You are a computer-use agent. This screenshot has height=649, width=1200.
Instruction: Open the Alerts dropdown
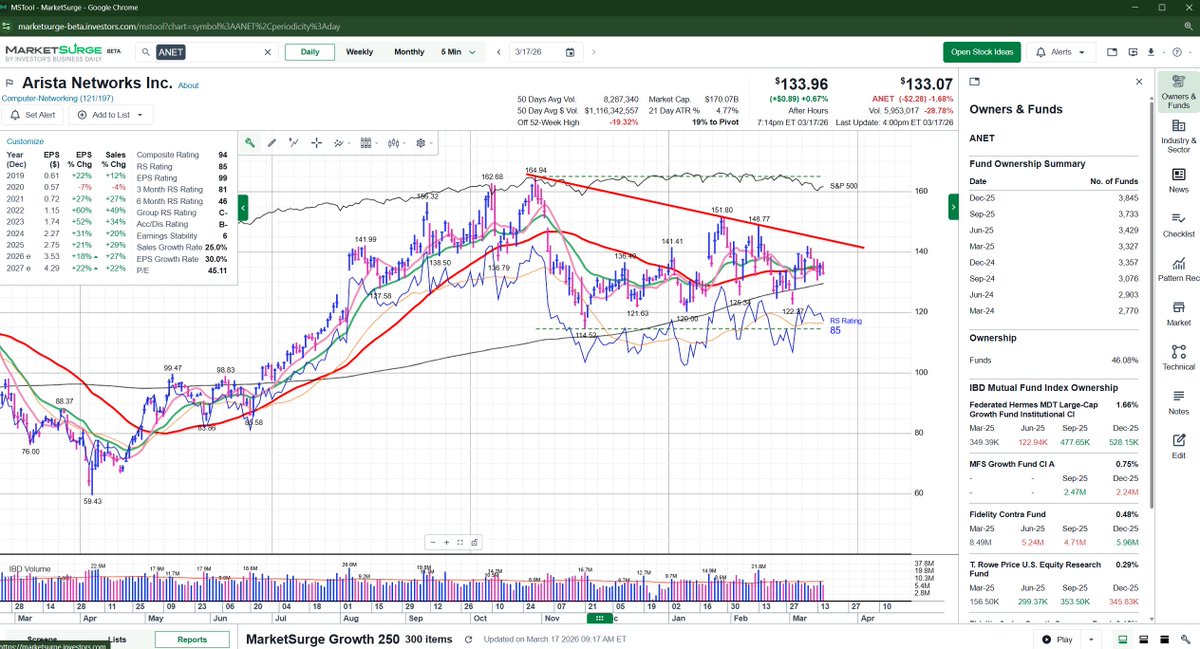(x=1063, y=52)
